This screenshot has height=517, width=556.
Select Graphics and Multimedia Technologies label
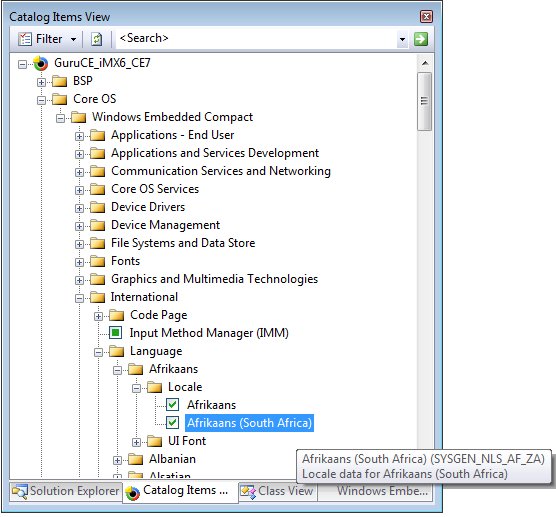click(215, 279)
